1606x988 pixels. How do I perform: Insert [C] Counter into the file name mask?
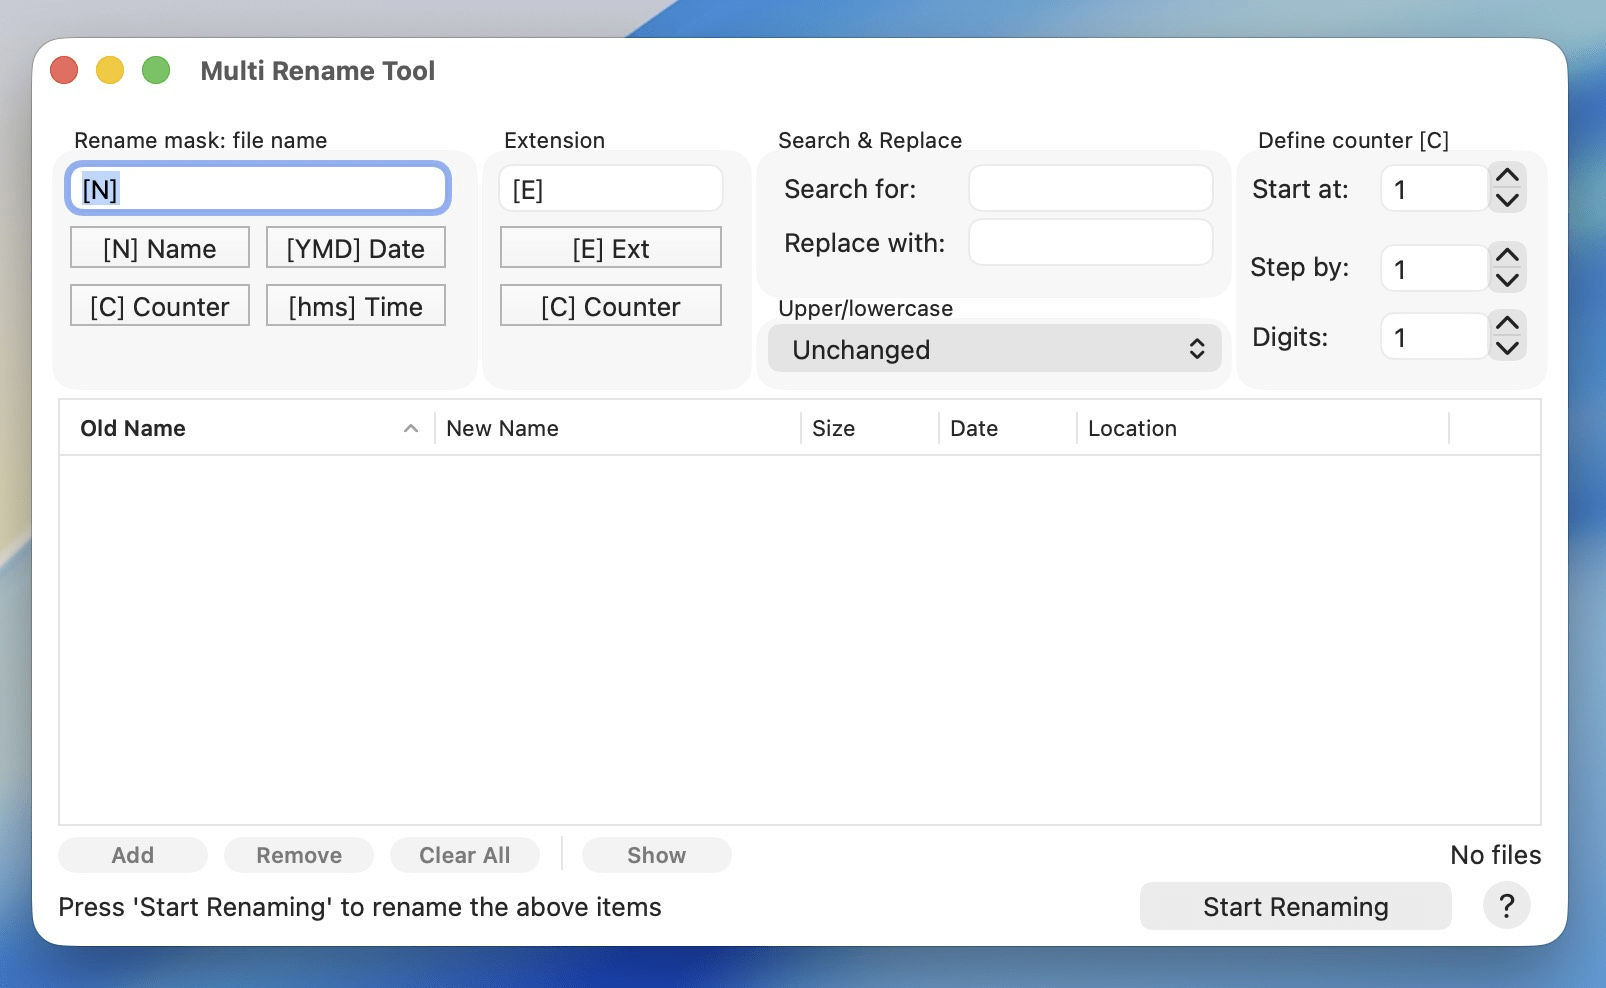click(159, 306)
